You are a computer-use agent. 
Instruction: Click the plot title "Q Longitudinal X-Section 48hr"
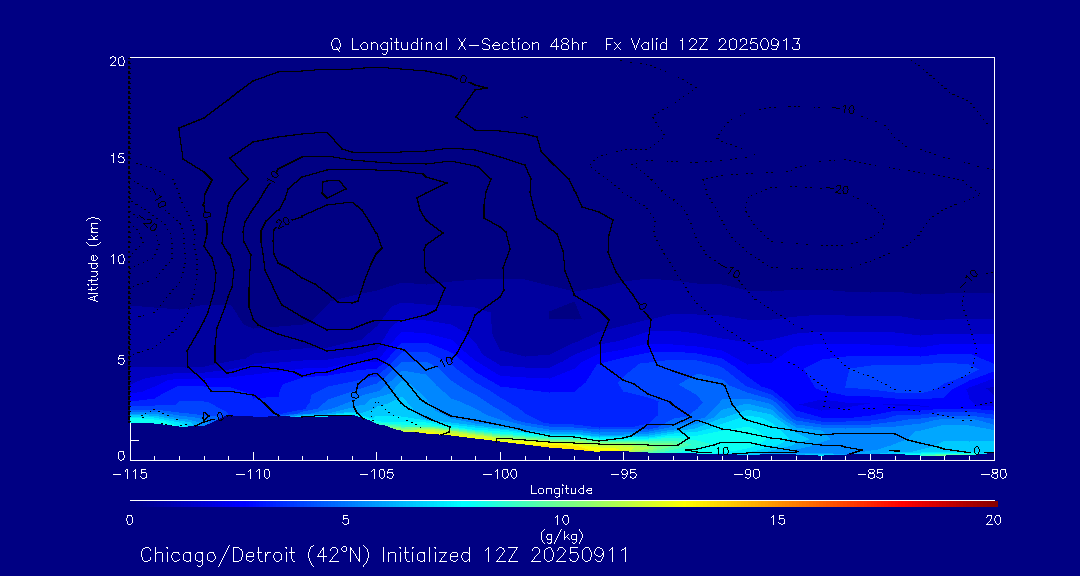[x=461, y=45]
